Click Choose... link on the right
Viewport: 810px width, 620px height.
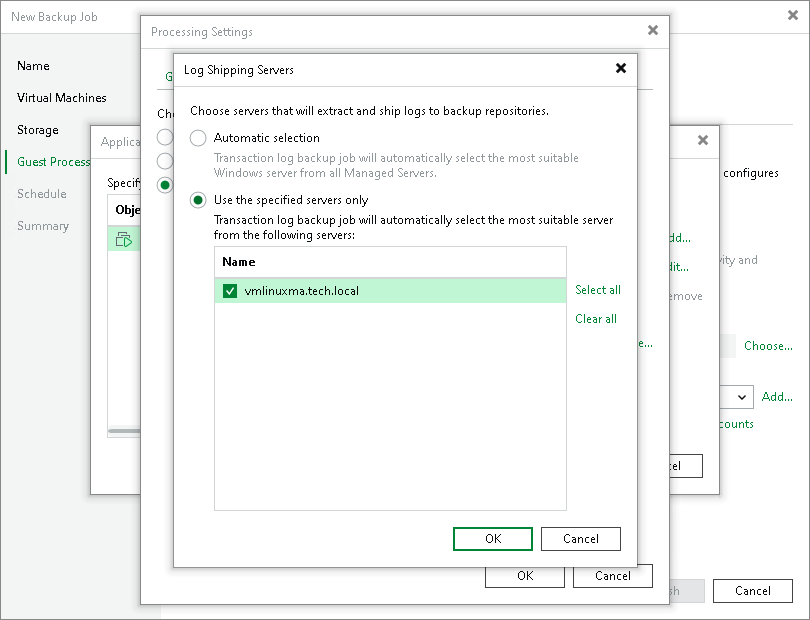(768, 346)
